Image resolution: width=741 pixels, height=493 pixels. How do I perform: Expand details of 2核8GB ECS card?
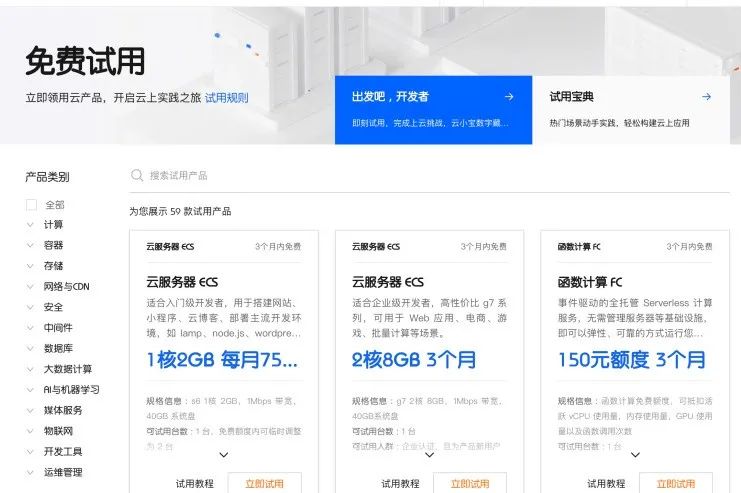point(430,455)
